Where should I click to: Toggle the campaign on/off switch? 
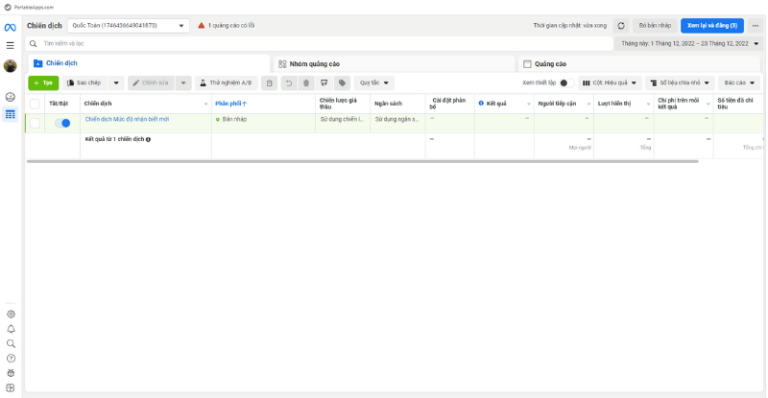[63, 123]
